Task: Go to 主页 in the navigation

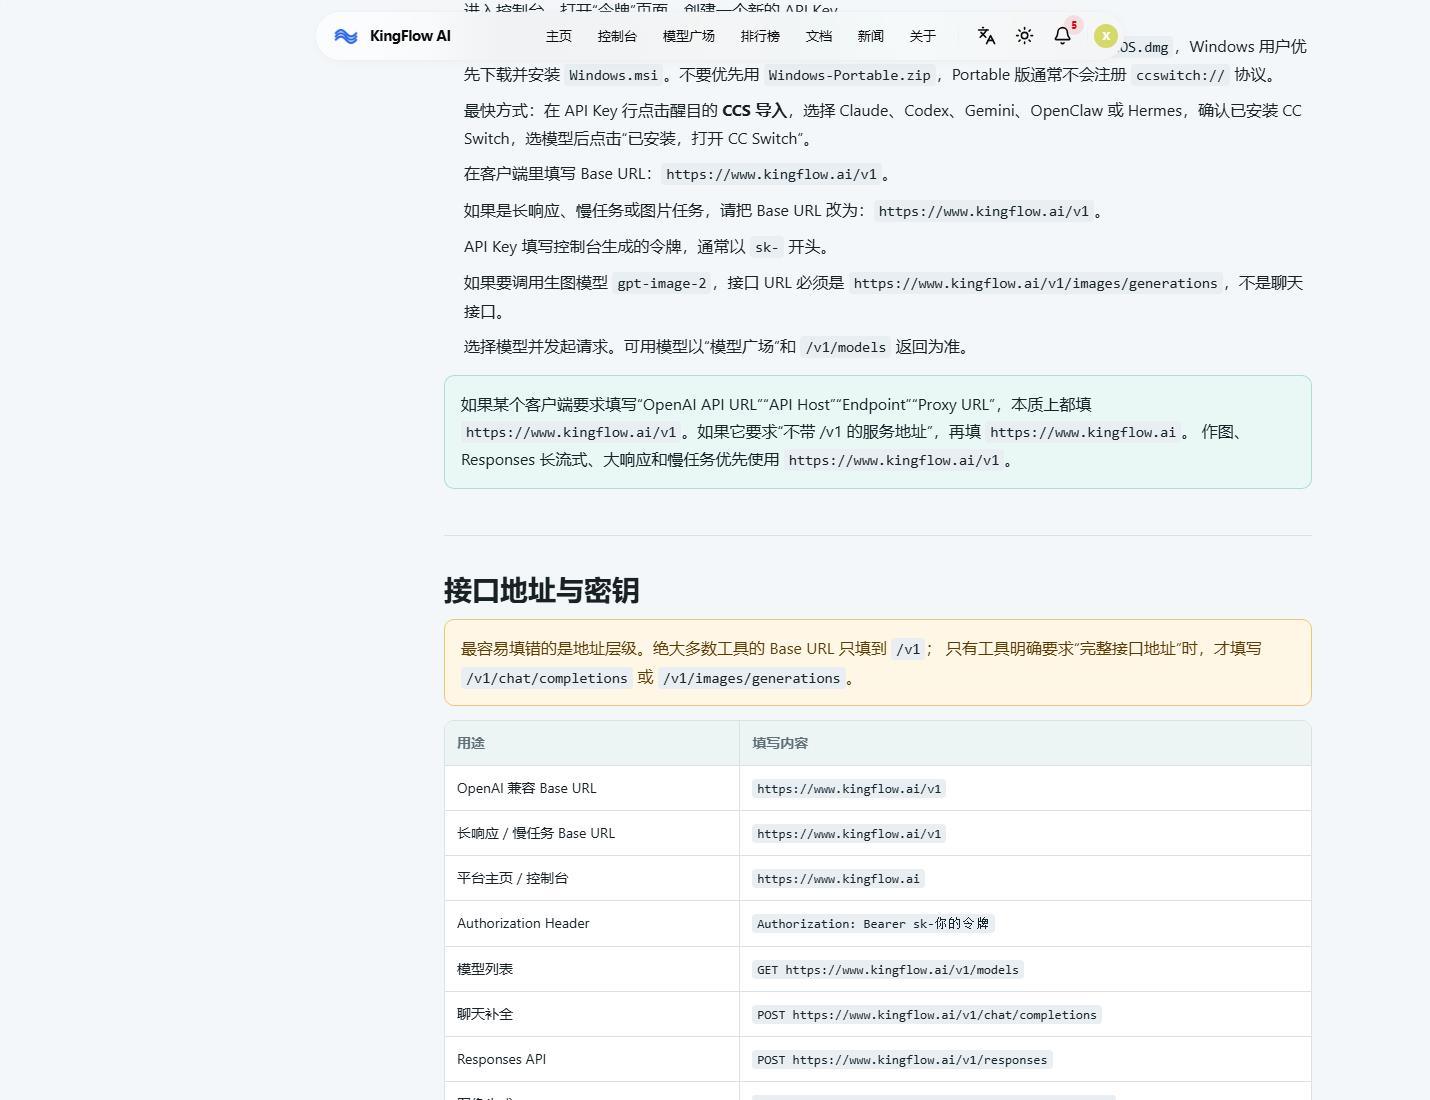Action: coord(559,36)
